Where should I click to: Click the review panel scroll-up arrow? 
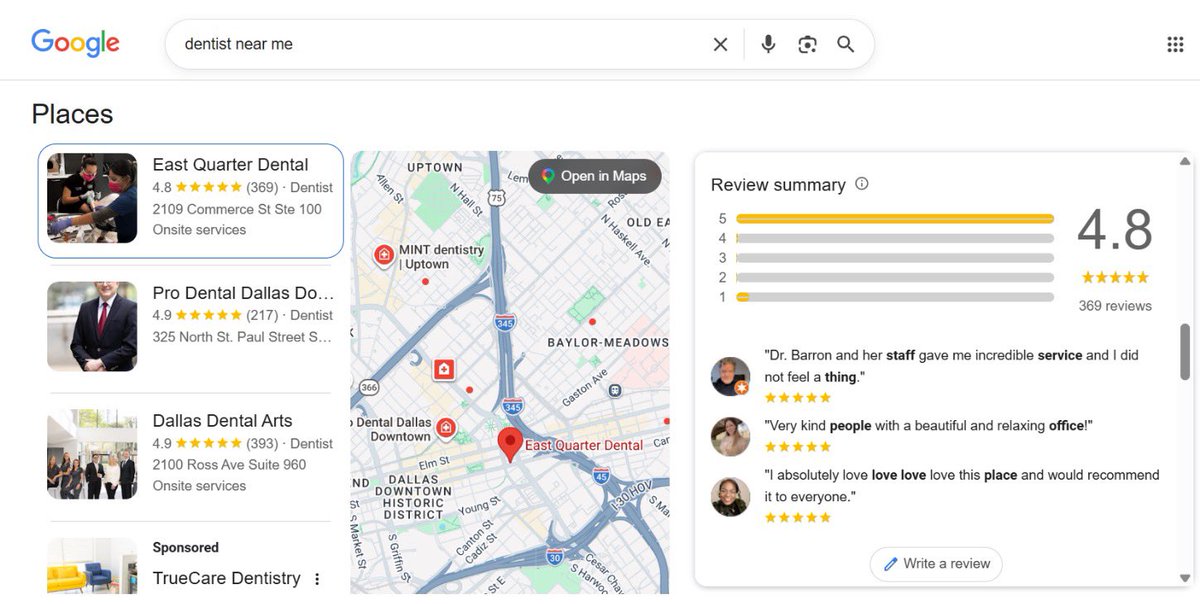click(1185, 161)
